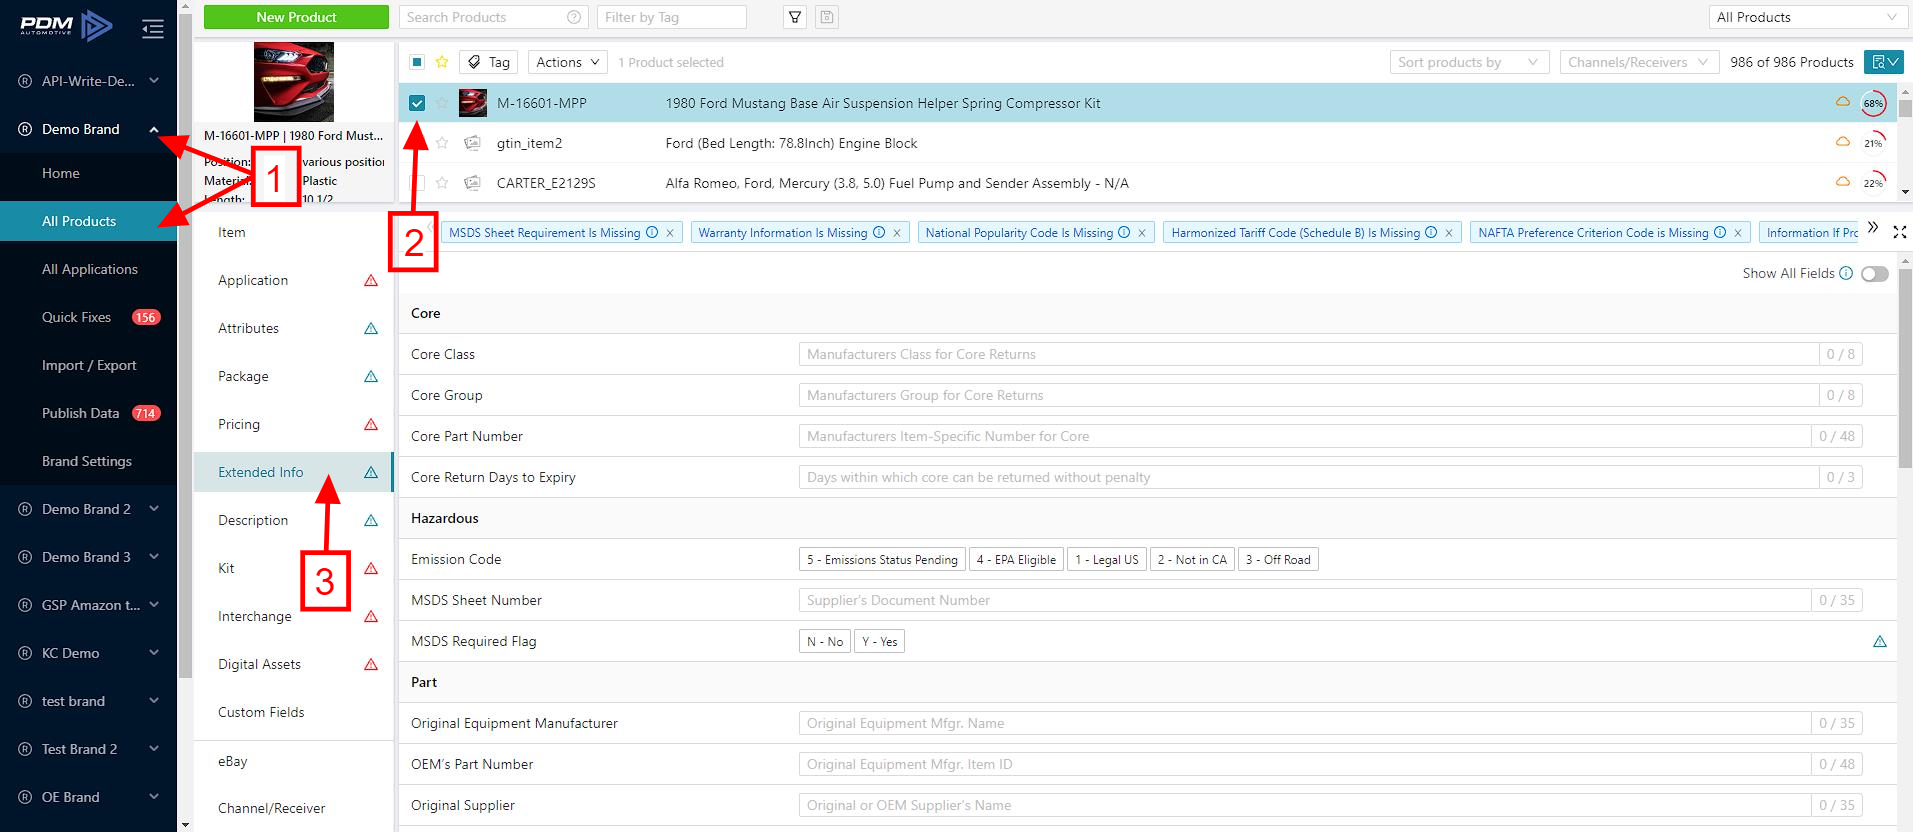Click info icon on Harmonized Tariff Code tag
This screenshot has width=1913, height=832.
[x=1431, y=232]
